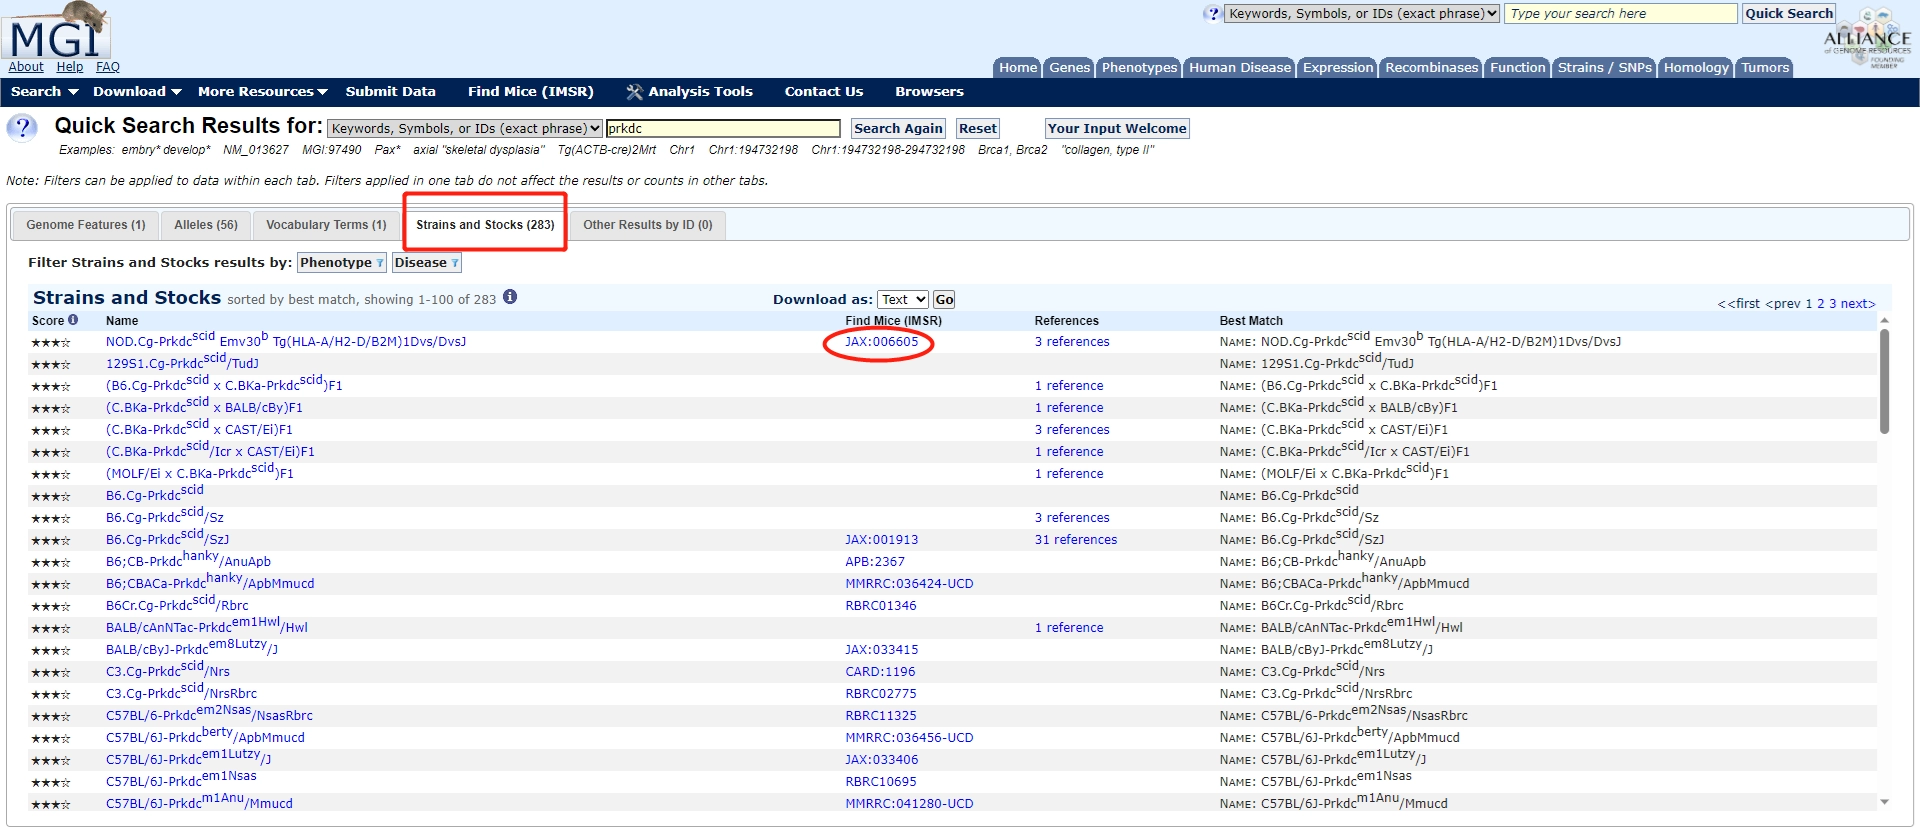Click the info icon after 'showing 1-100 of 283'

tap(510, 297)
